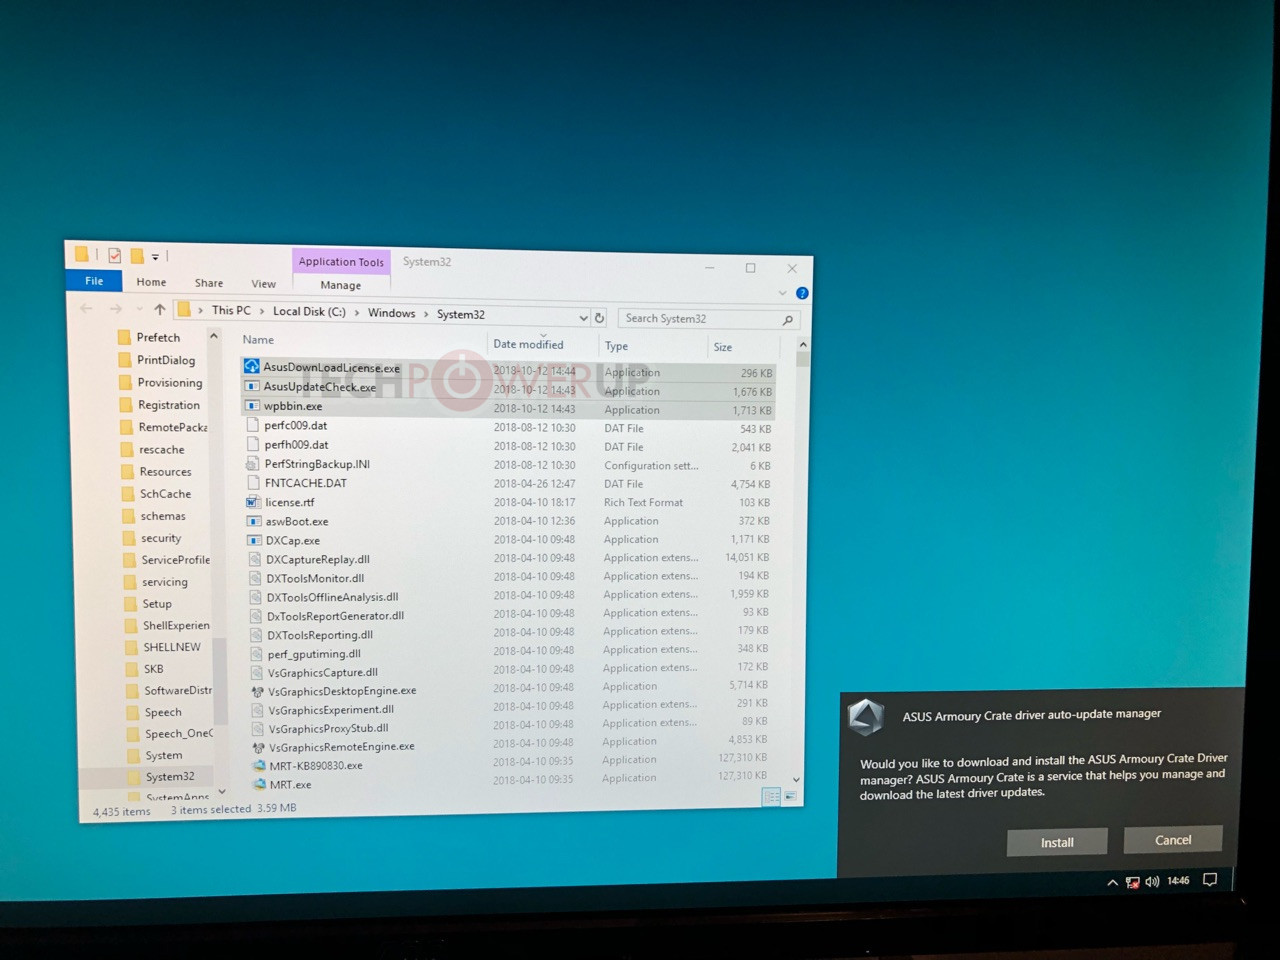Go up one folder level
Image resolution: width=1280 pixels, height=960 pixels.
(160, 310)
